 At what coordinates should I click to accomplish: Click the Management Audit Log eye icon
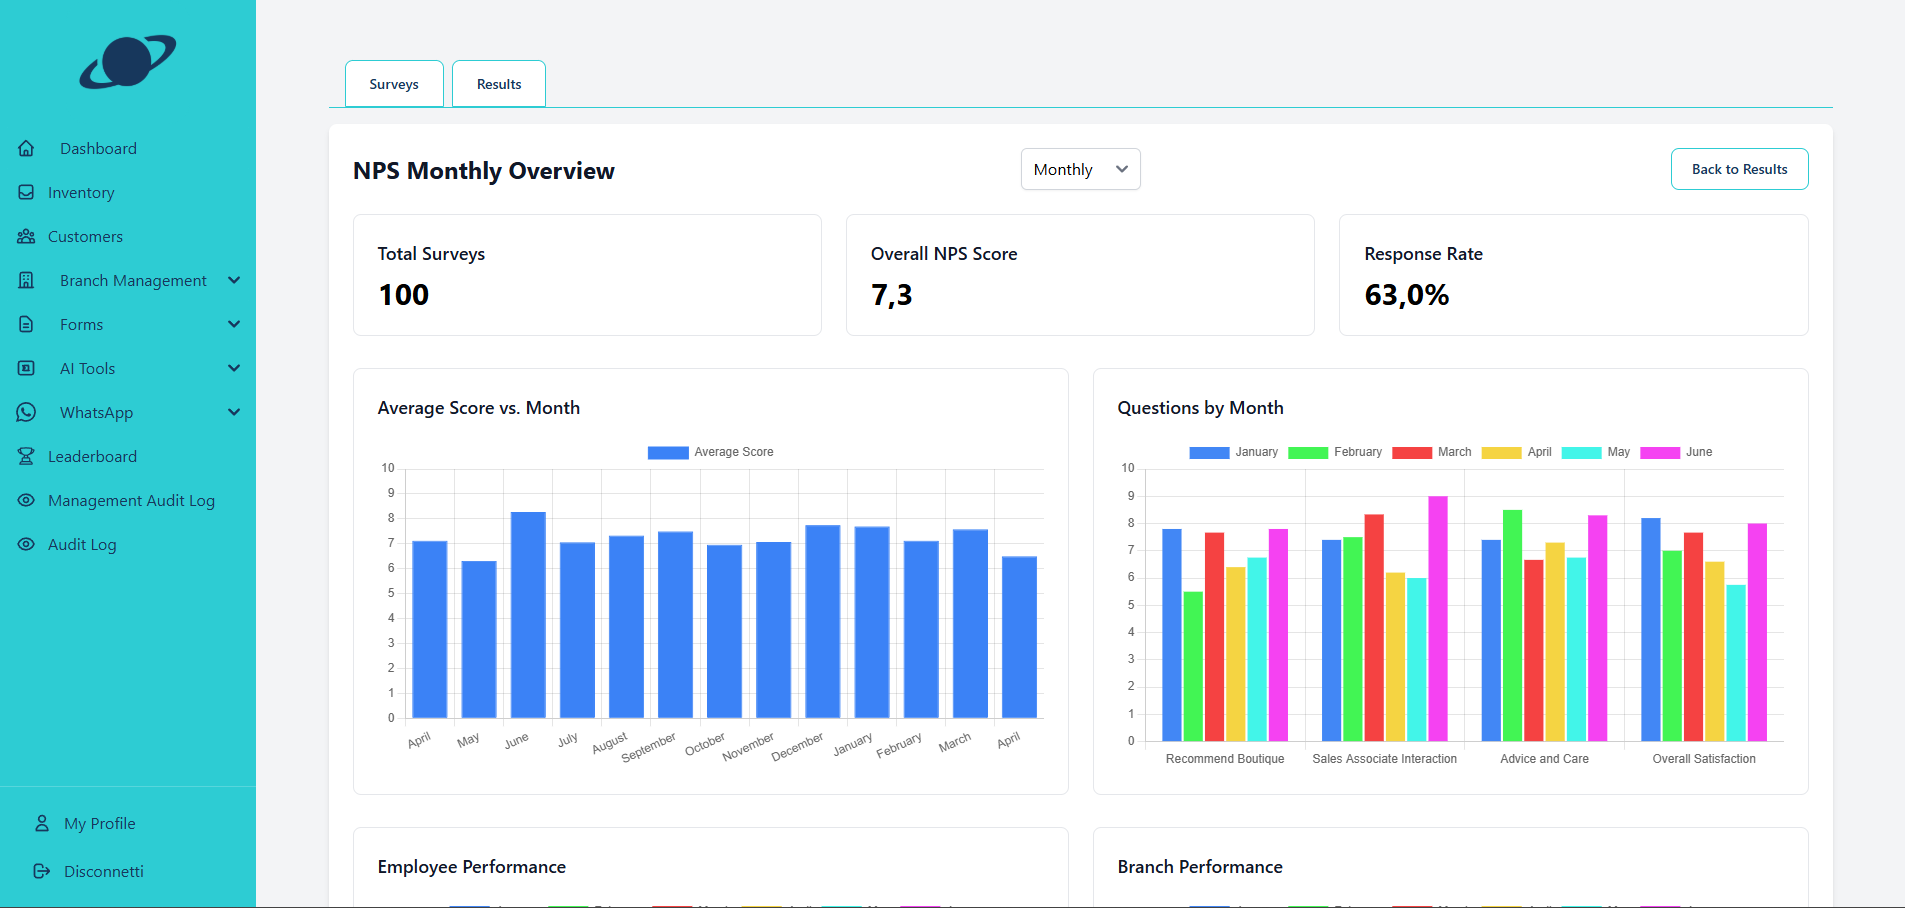[26, 500]
